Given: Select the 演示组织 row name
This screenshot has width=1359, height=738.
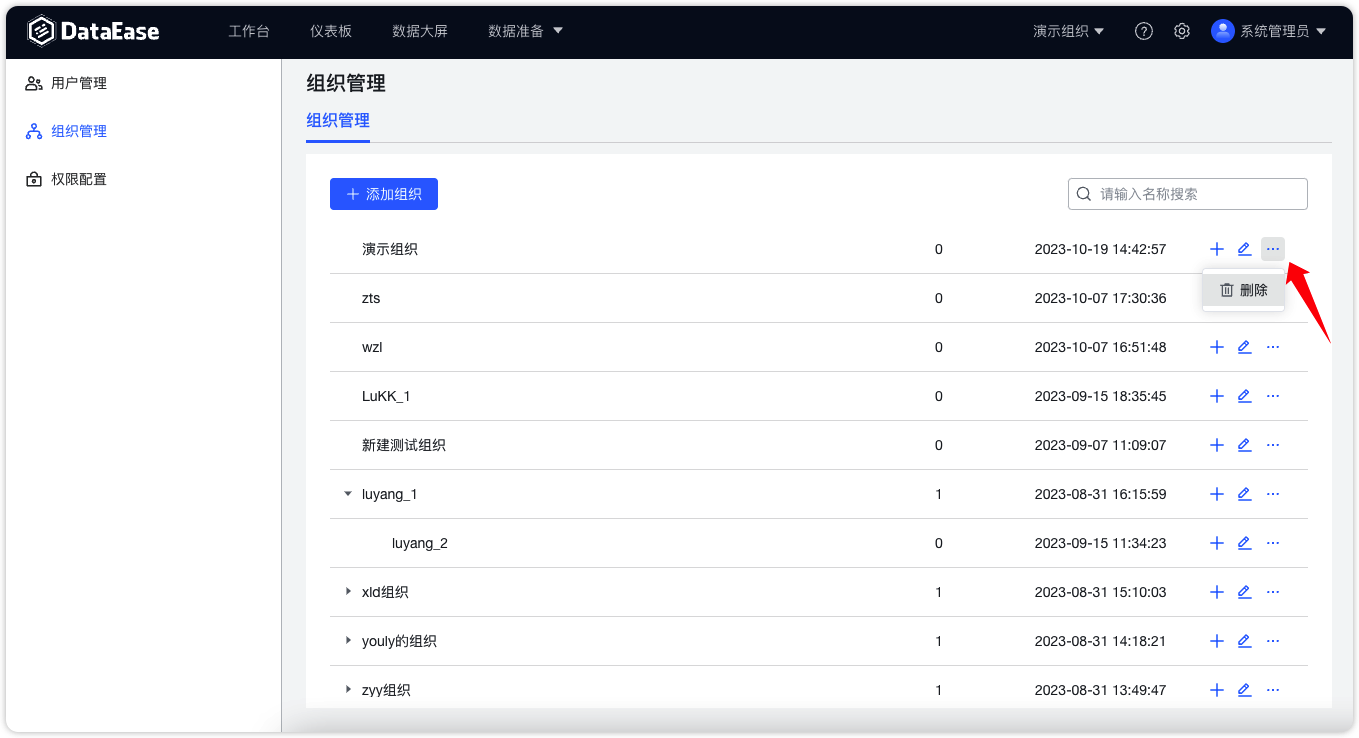Looking at the screenshot, I should coord(390,249).
